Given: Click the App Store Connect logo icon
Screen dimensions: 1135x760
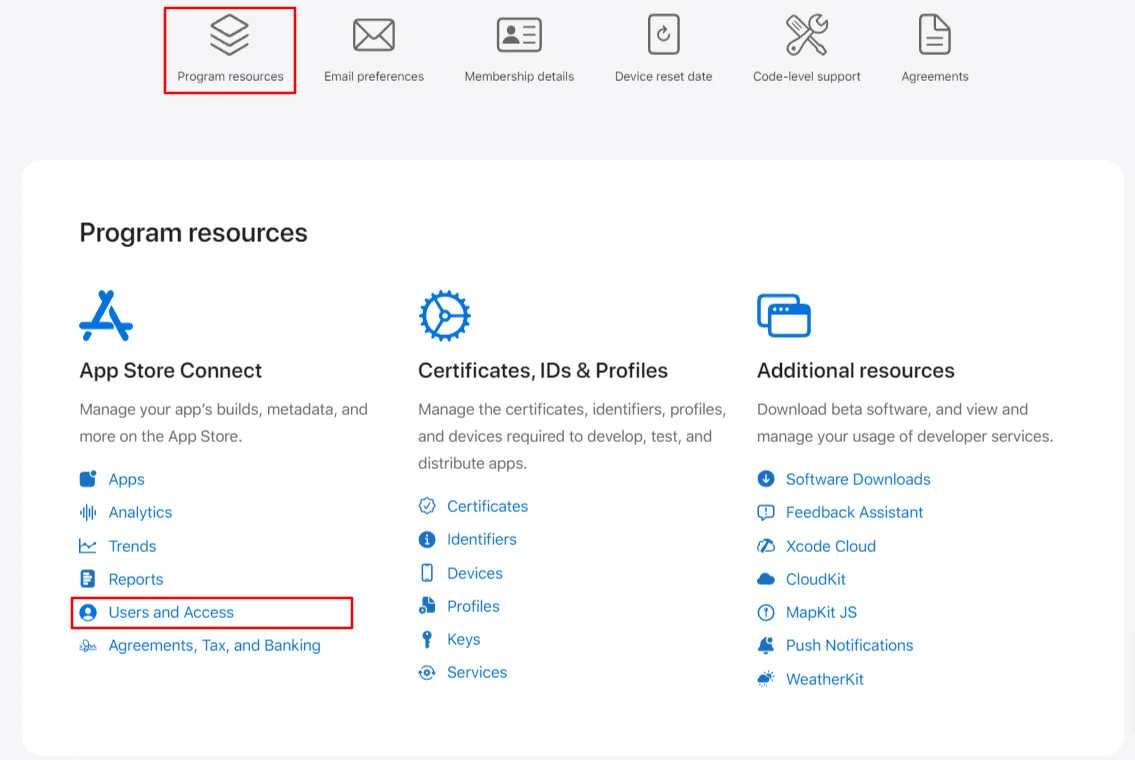Looking at the screenshot, I should [x=106, y=316].
